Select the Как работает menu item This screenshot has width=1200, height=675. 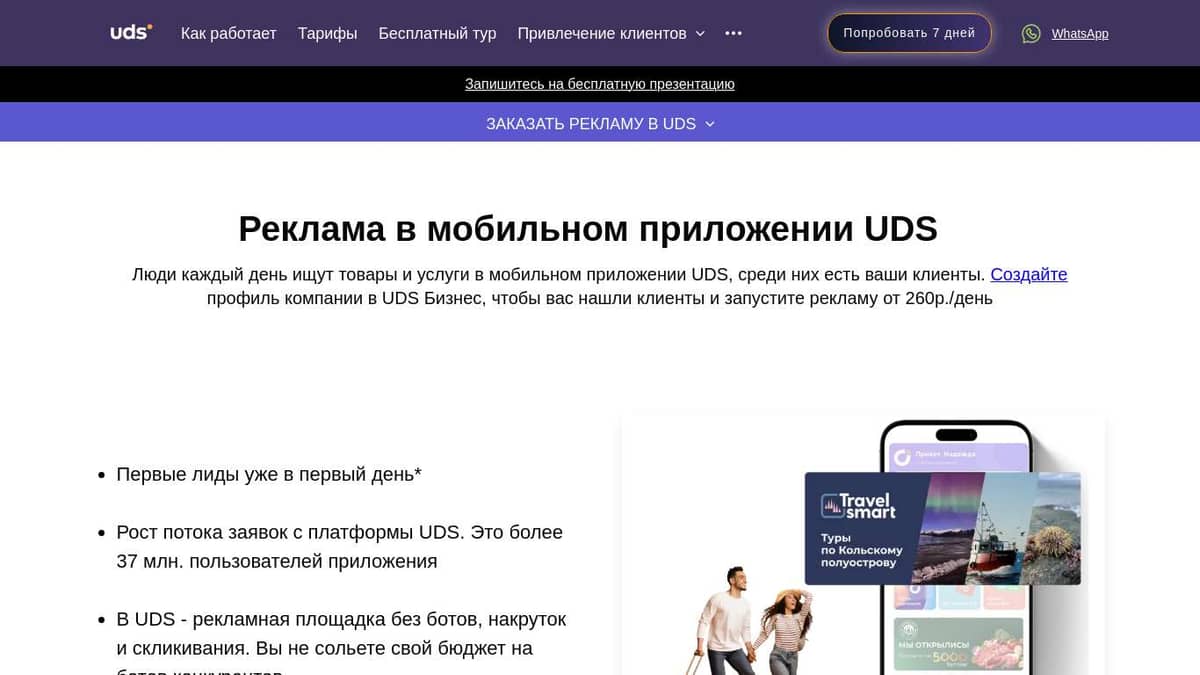(x=228, y=33)
